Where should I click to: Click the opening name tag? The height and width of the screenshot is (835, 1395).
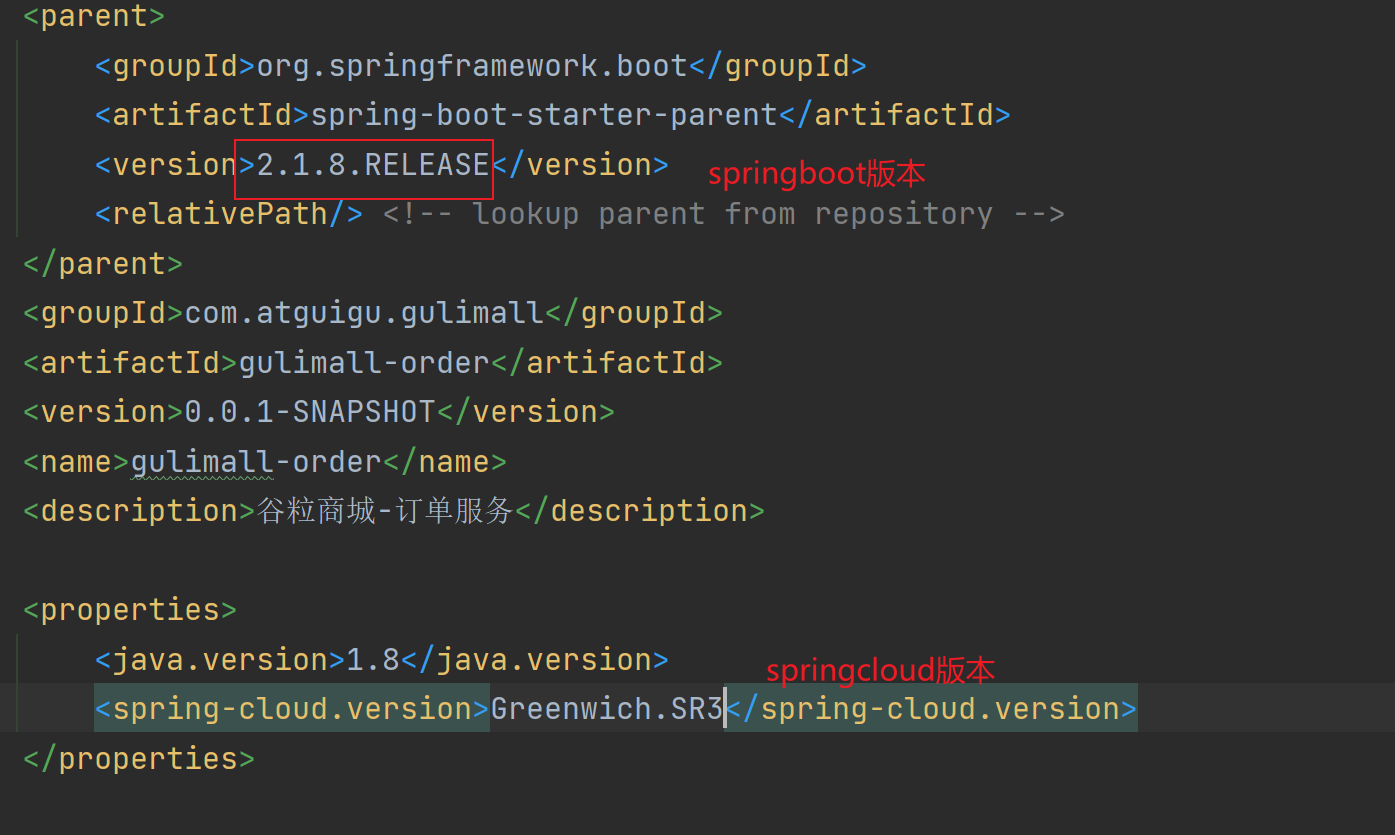[77, 462]
